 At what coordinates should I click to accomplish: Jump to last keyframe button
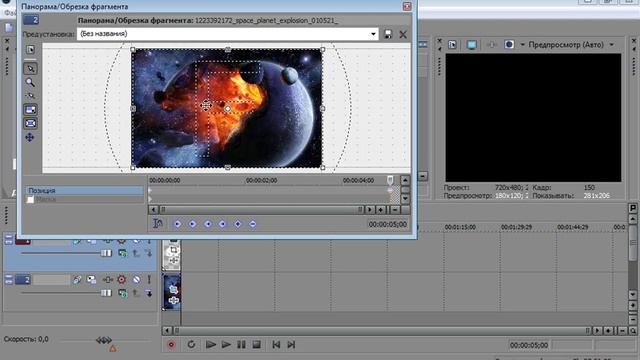click(222, 224)
